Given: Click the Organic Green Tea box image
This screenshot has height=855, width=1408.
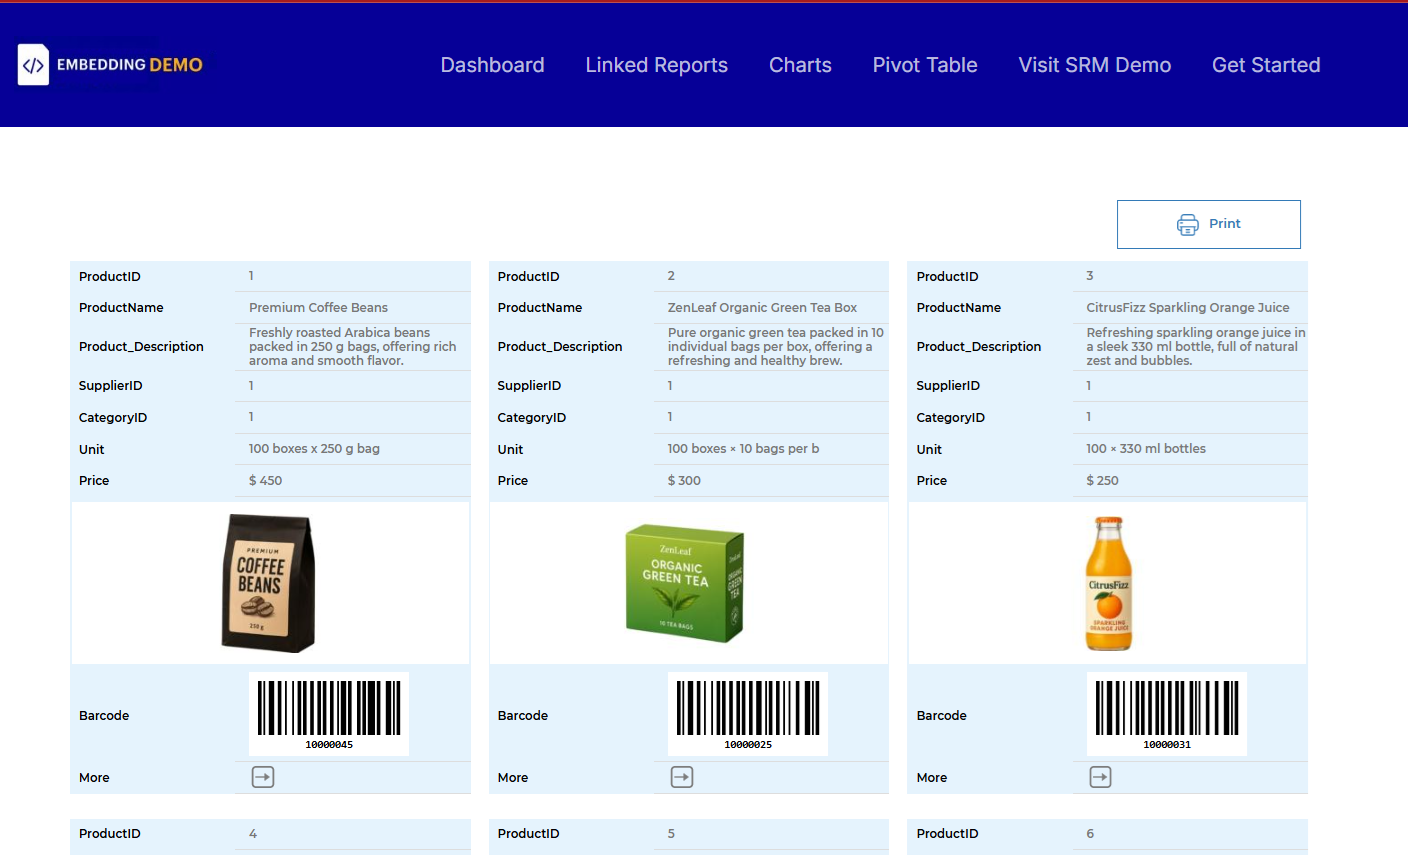Looking at the screenshot, I should pyautogui.click(x=686, y=582).
